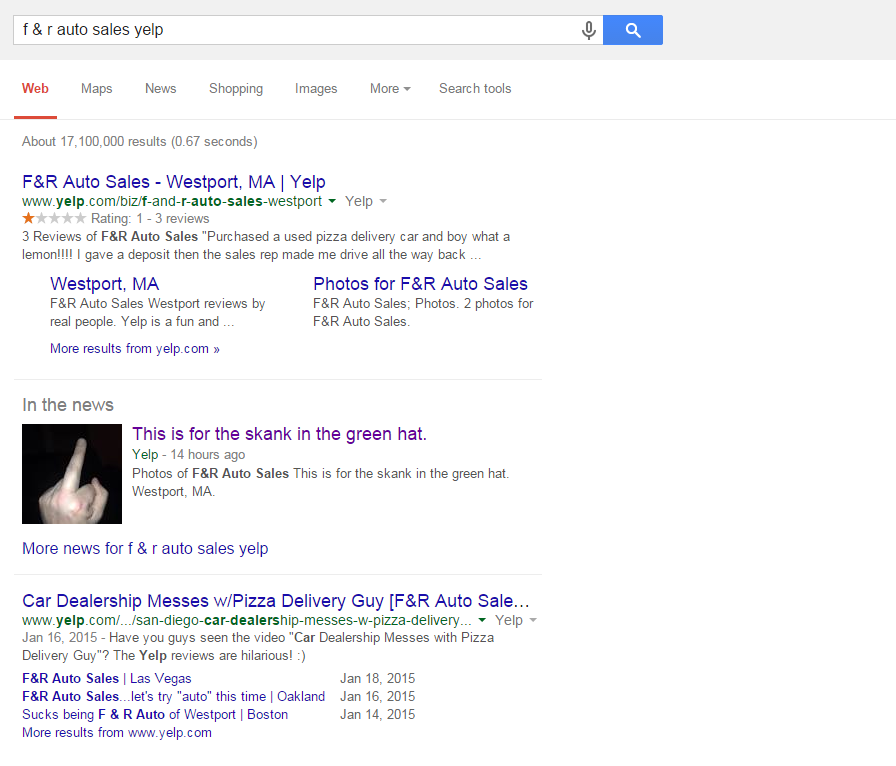Click 'More results from www.yelp.com'
896x766 pixels.
pos(117,733)
